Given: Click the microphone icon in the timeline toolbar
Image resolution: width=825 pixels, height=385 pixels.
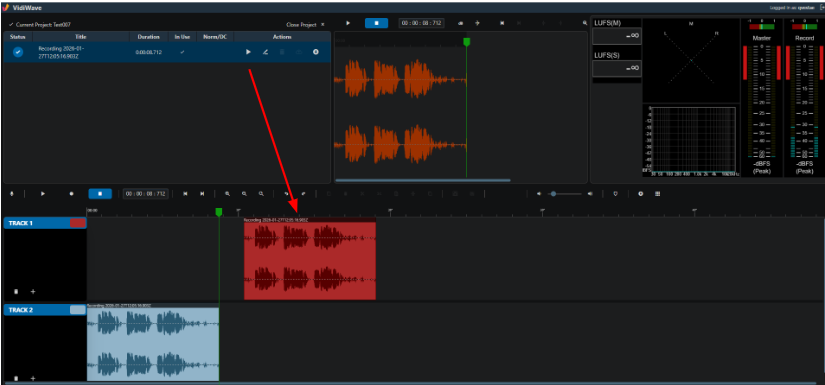Looking at the screenshot, I should click(12, 194).
